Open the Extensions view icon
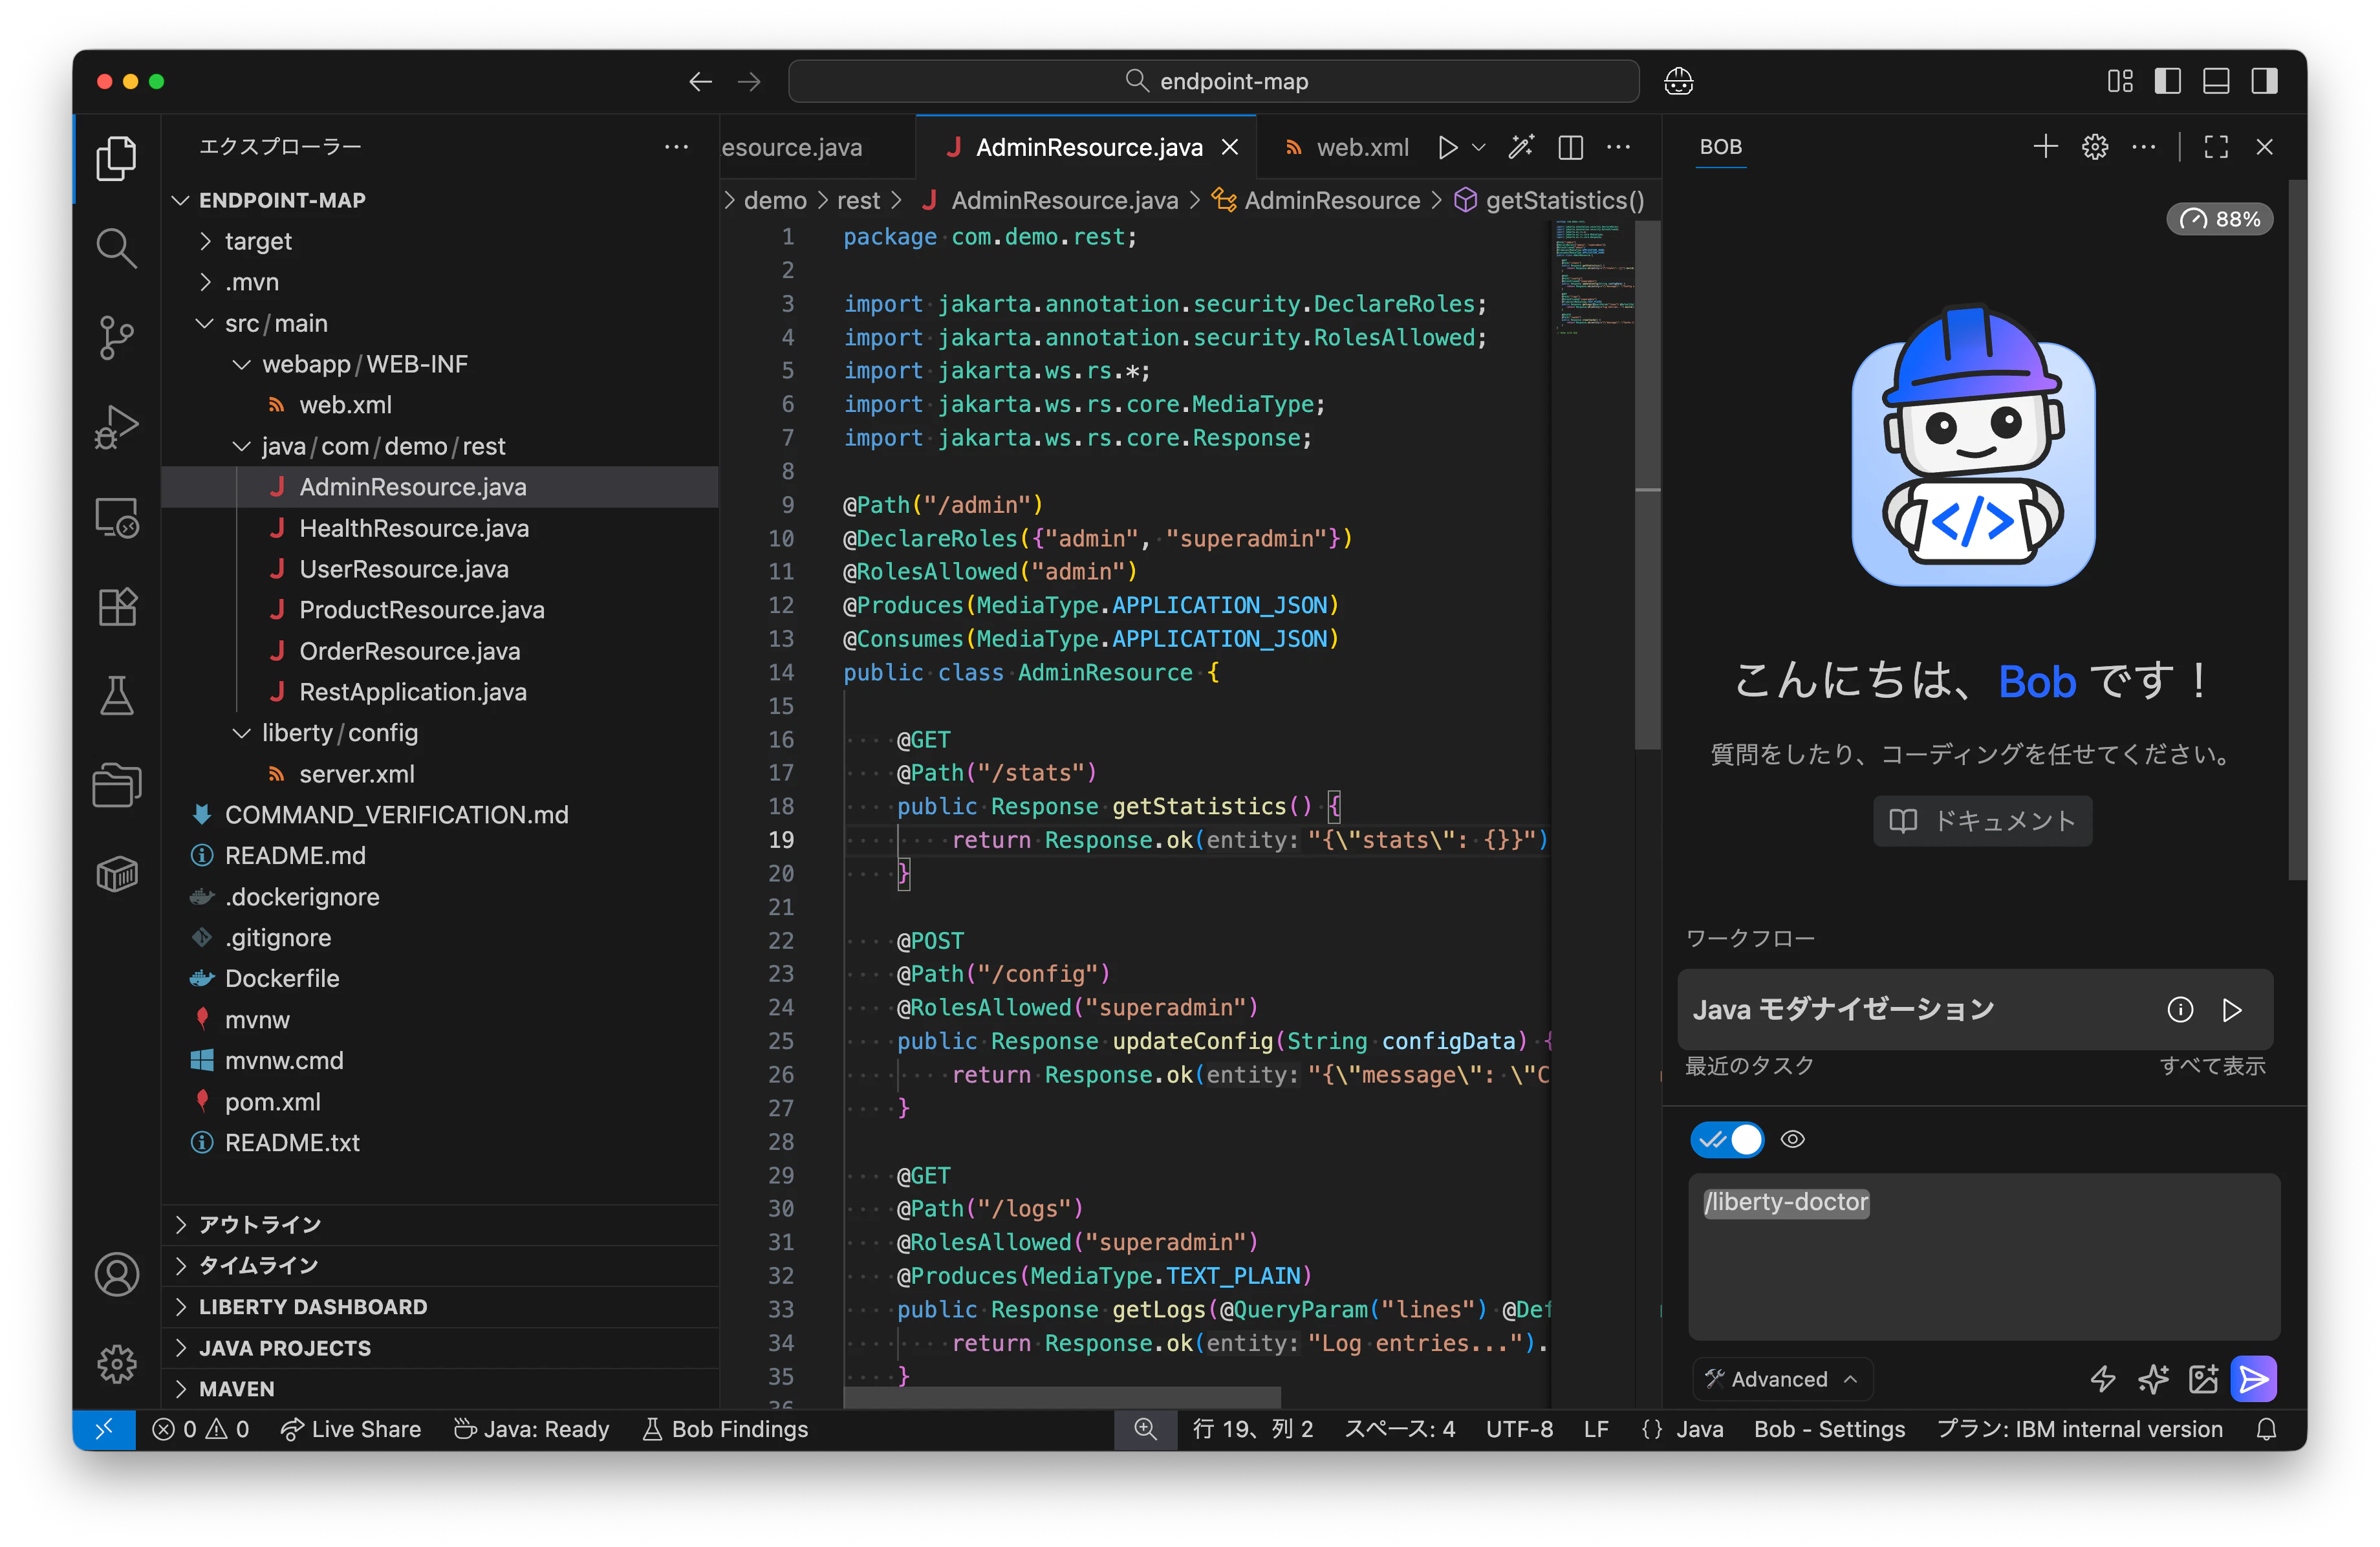 [116, 607]
